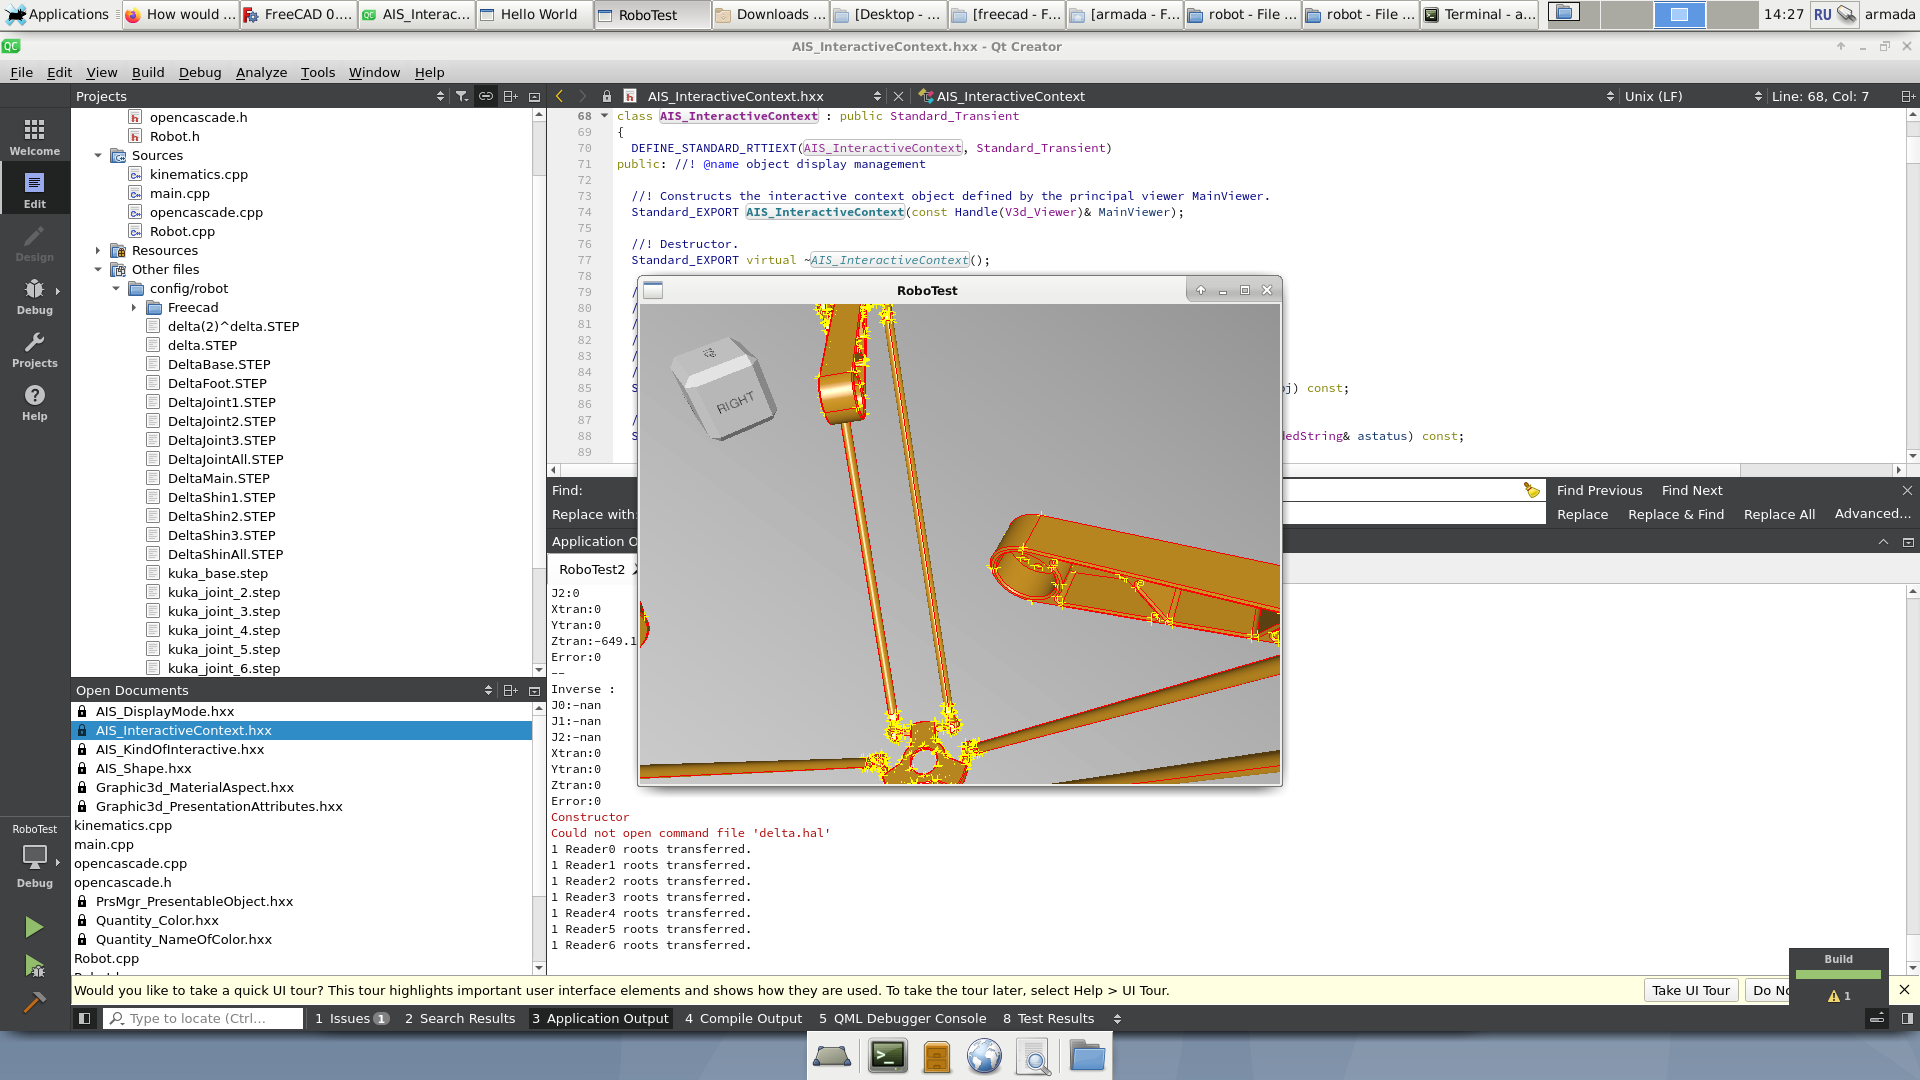
Task: Select AIS_Shape.hxx in Open Documents
Action: tap(143, 768)
